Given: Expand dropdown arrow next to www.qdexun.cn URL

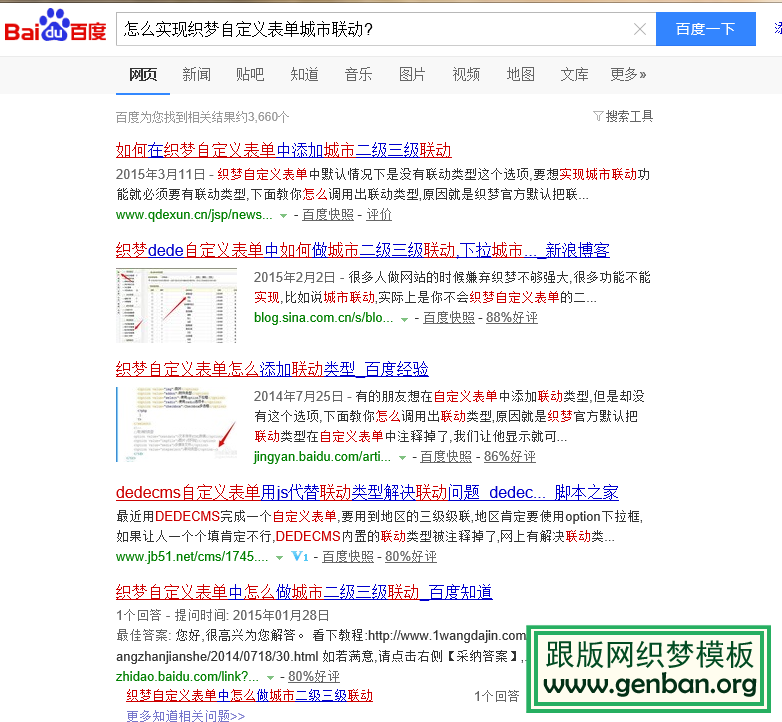Looking at the screenshot, I should (283, 216).
